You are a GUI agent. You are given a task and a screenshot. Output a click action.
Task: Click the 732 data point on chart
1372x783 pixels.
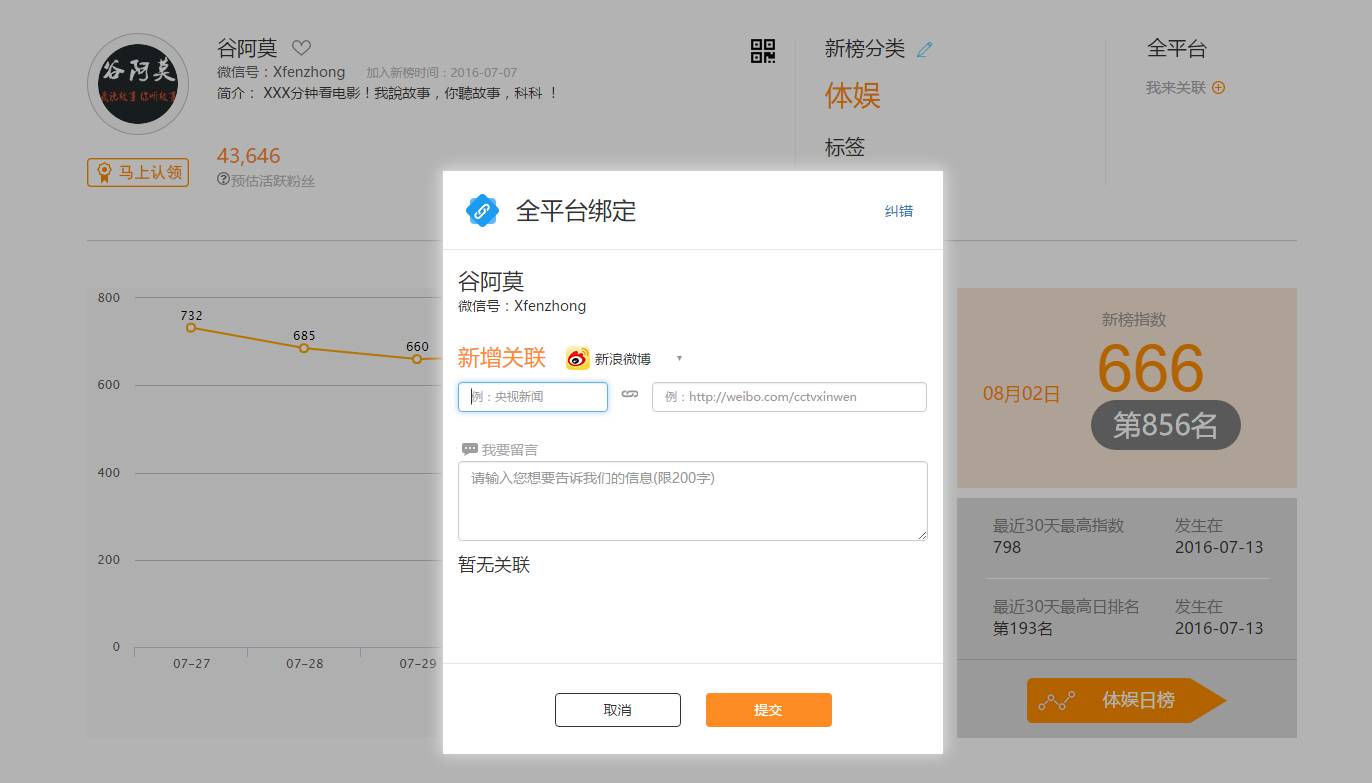(x=191, y=328)
